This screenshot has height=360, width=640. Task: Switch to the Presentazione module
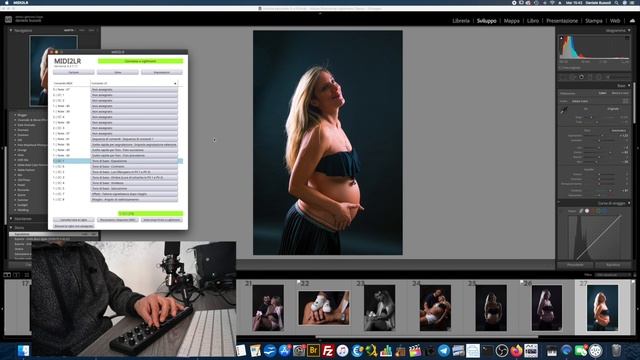562,21
